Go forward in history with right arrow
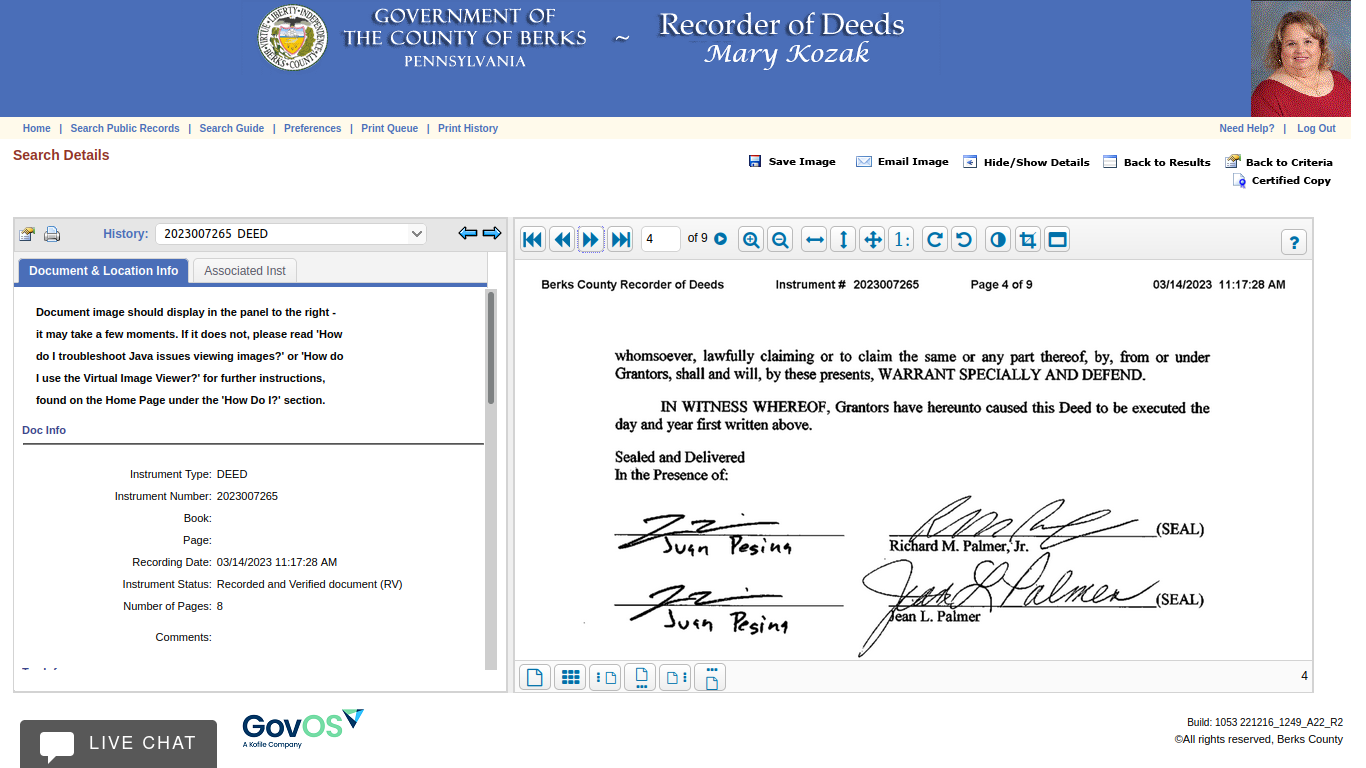Screen dimensions: 1366x768 pyautogui.click(x=492, y=233)
